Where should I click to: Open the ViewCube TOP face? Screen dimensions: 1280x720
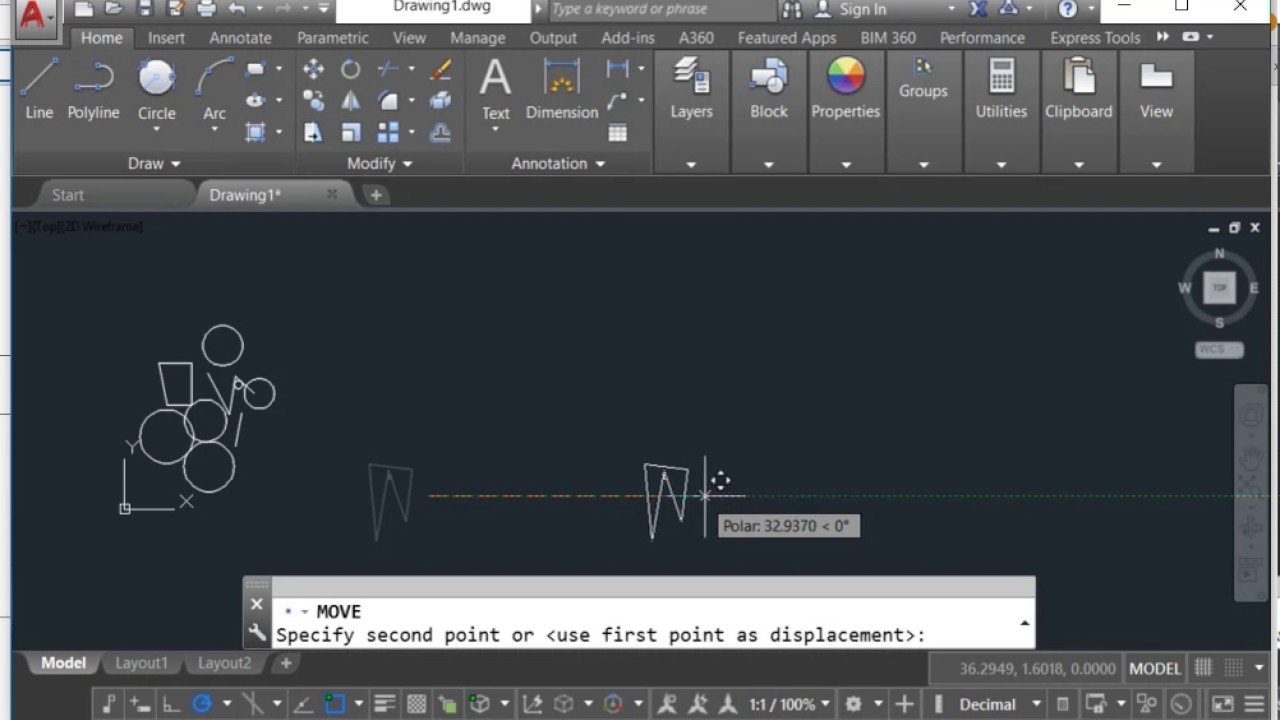(1219, 287)
